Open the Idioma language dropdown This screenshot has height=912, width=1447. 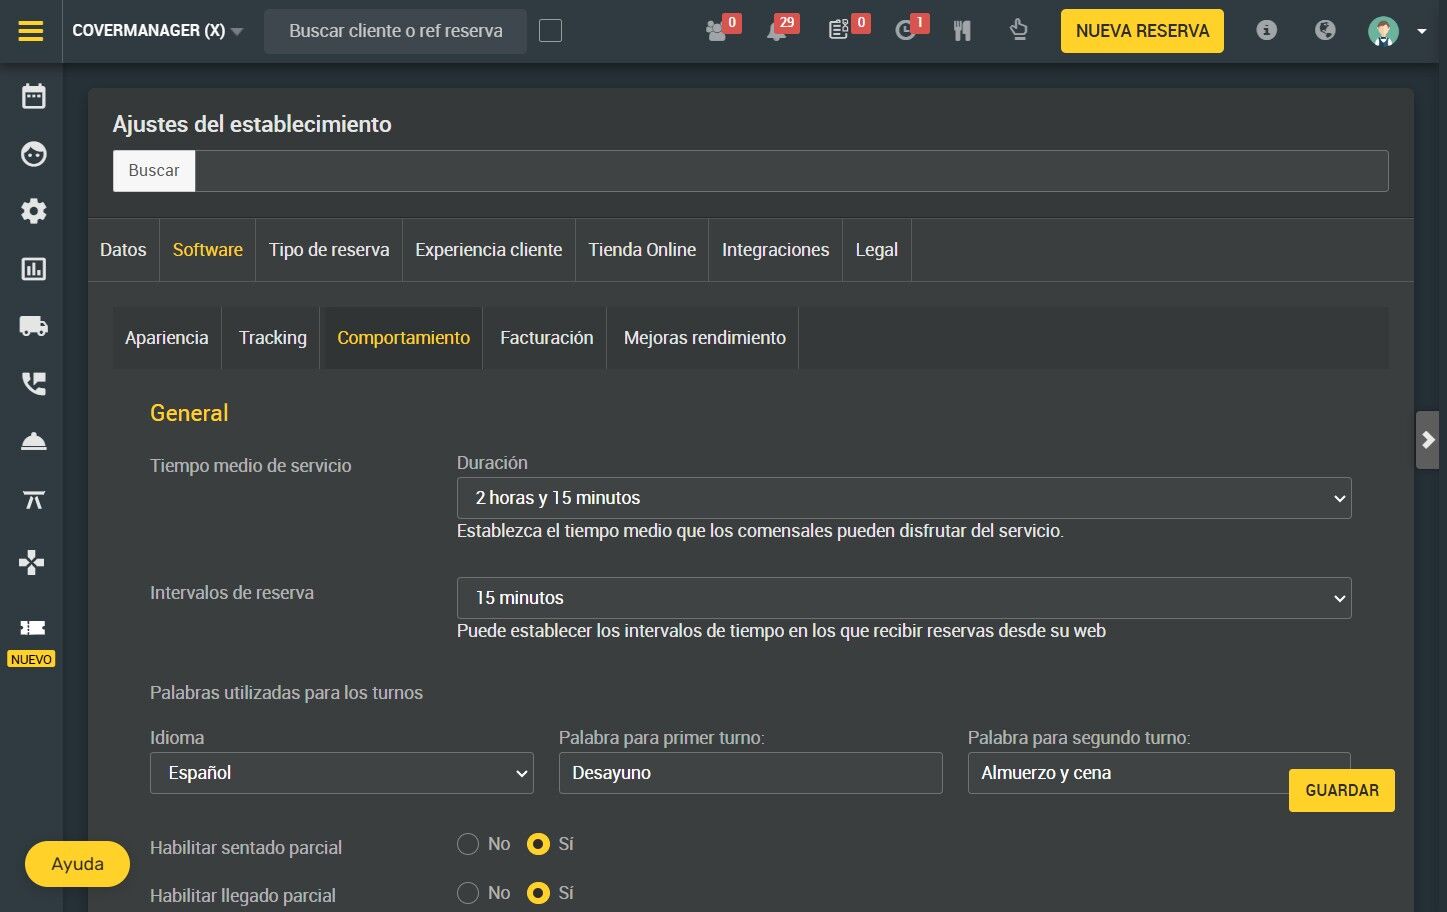coord(341,773)
